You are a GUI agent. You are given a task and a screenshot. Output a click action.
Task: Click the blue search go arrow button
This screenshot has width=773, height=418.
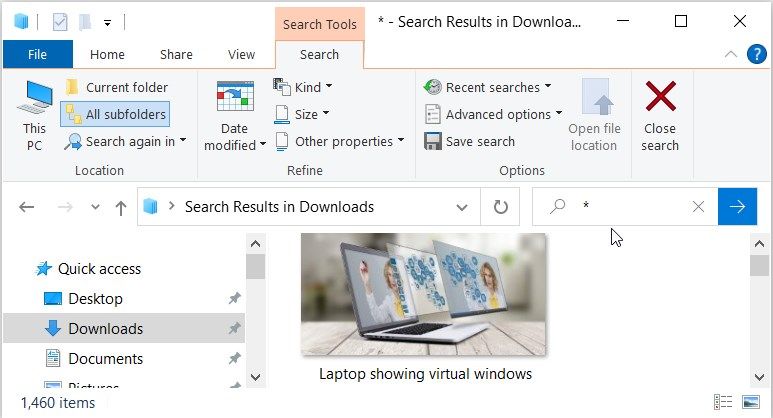click(x=737, y=207)
